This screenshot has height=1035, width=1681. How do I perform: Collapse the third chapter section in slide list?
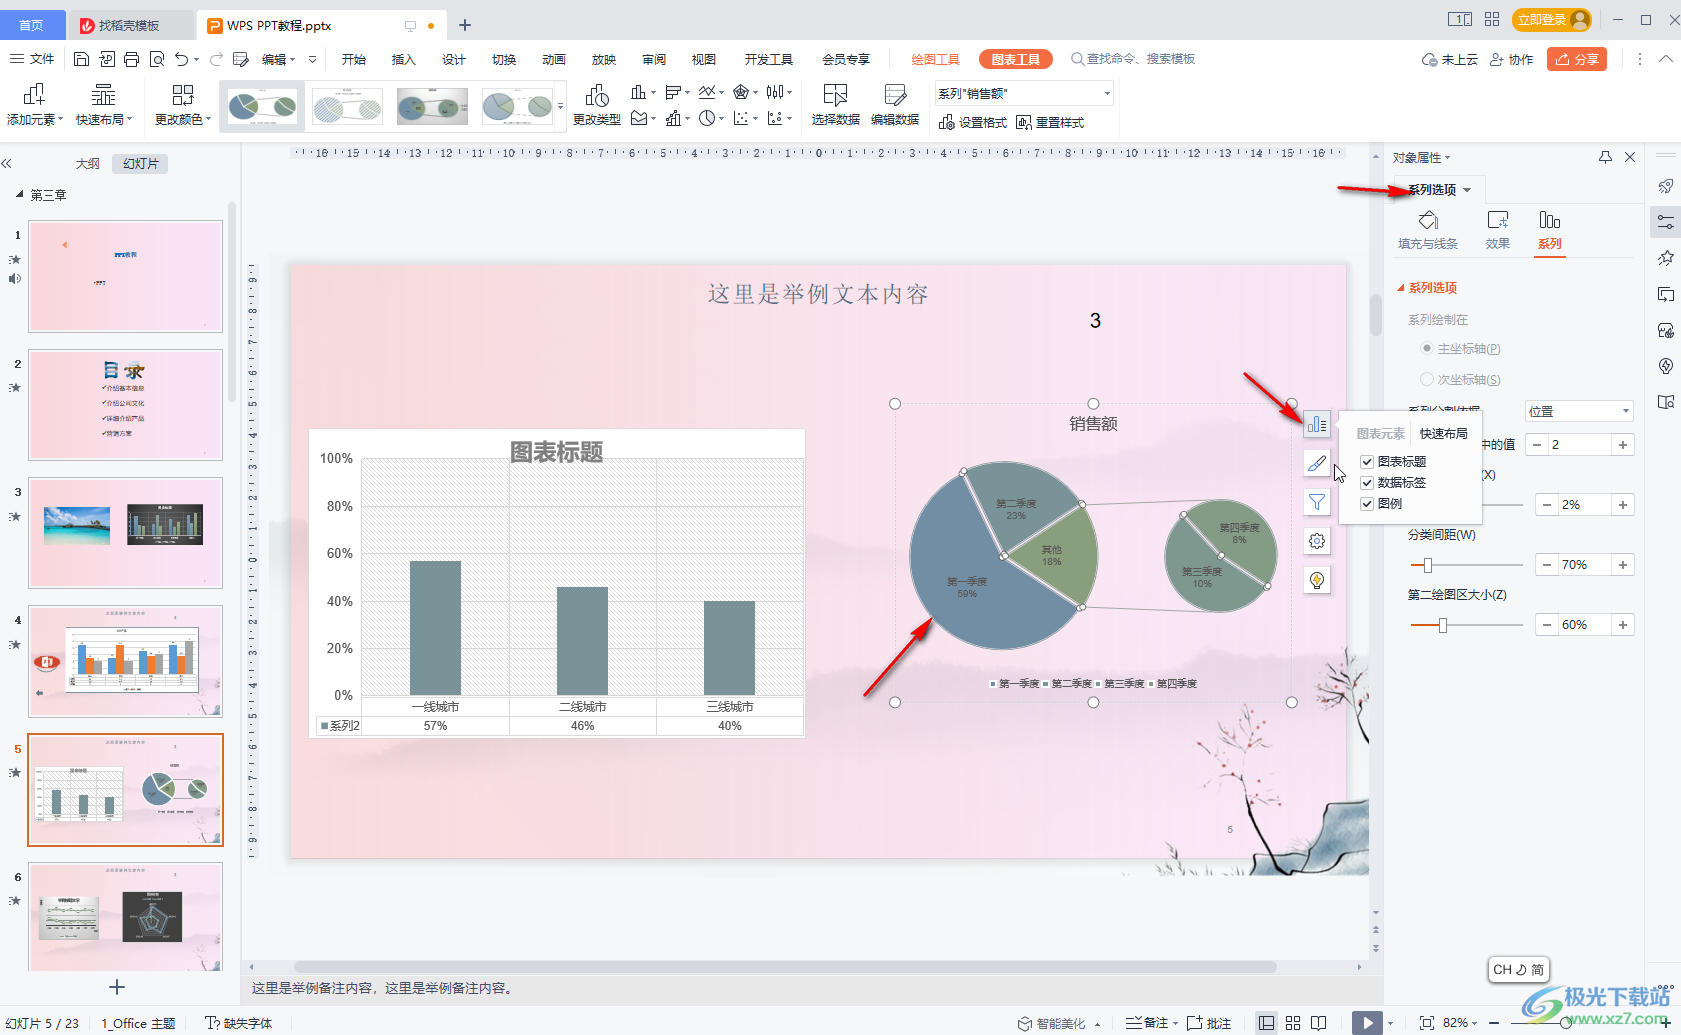pos(19,195)
